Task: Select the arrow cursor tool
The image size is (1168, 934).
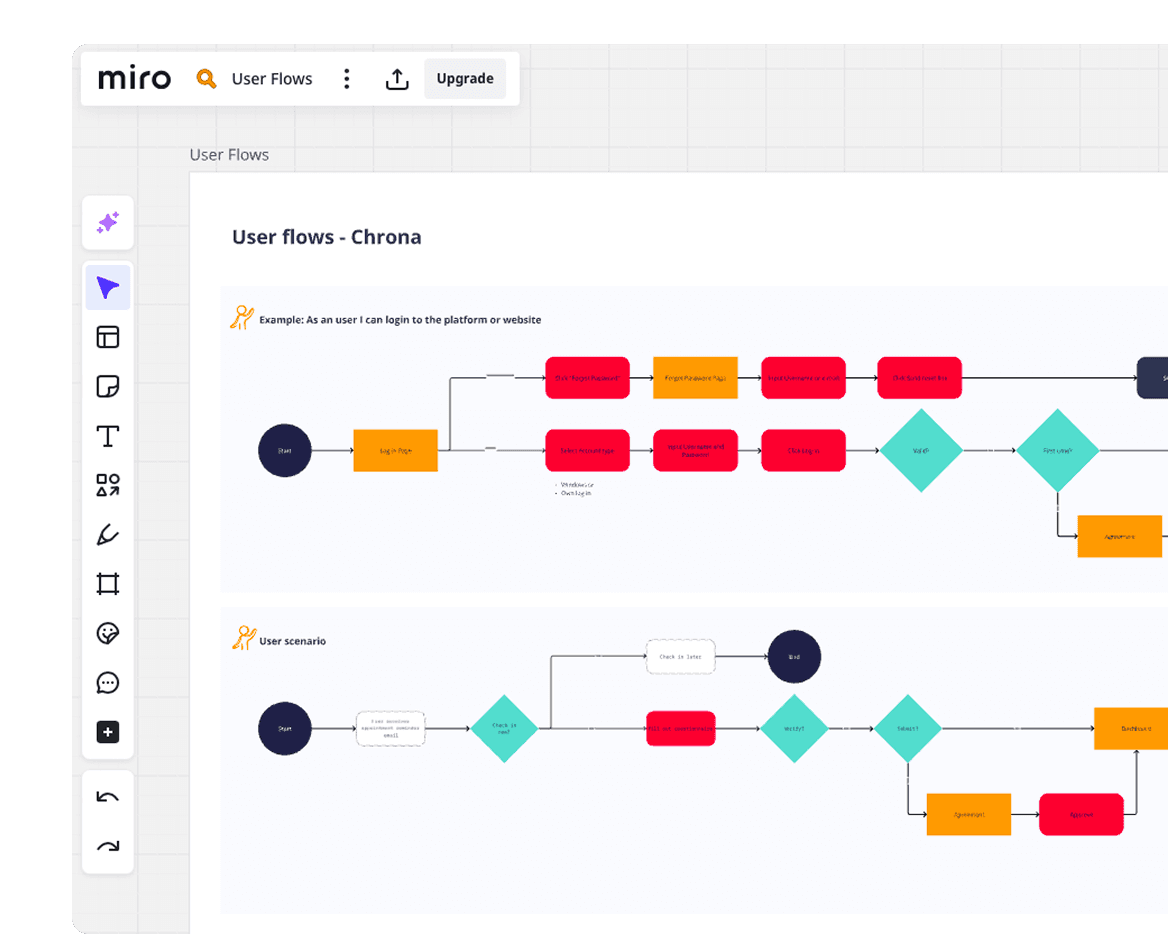Action: tap(108, 287)
